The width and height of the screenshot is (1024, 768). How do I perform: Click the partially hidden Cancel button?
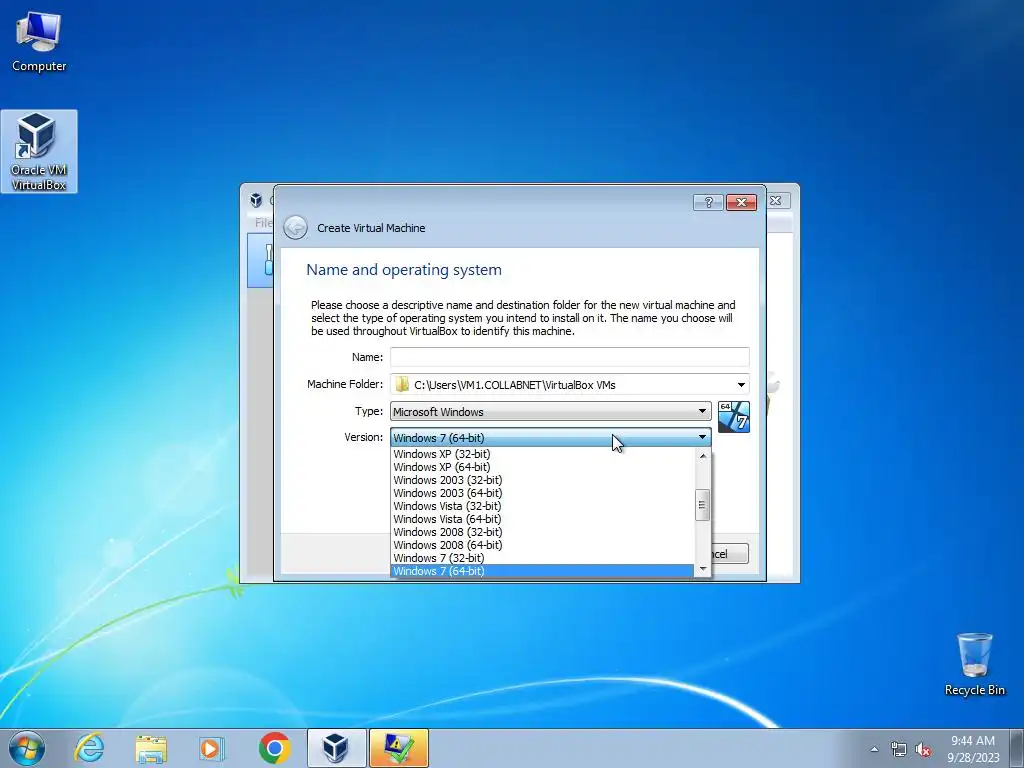point(730,554)
